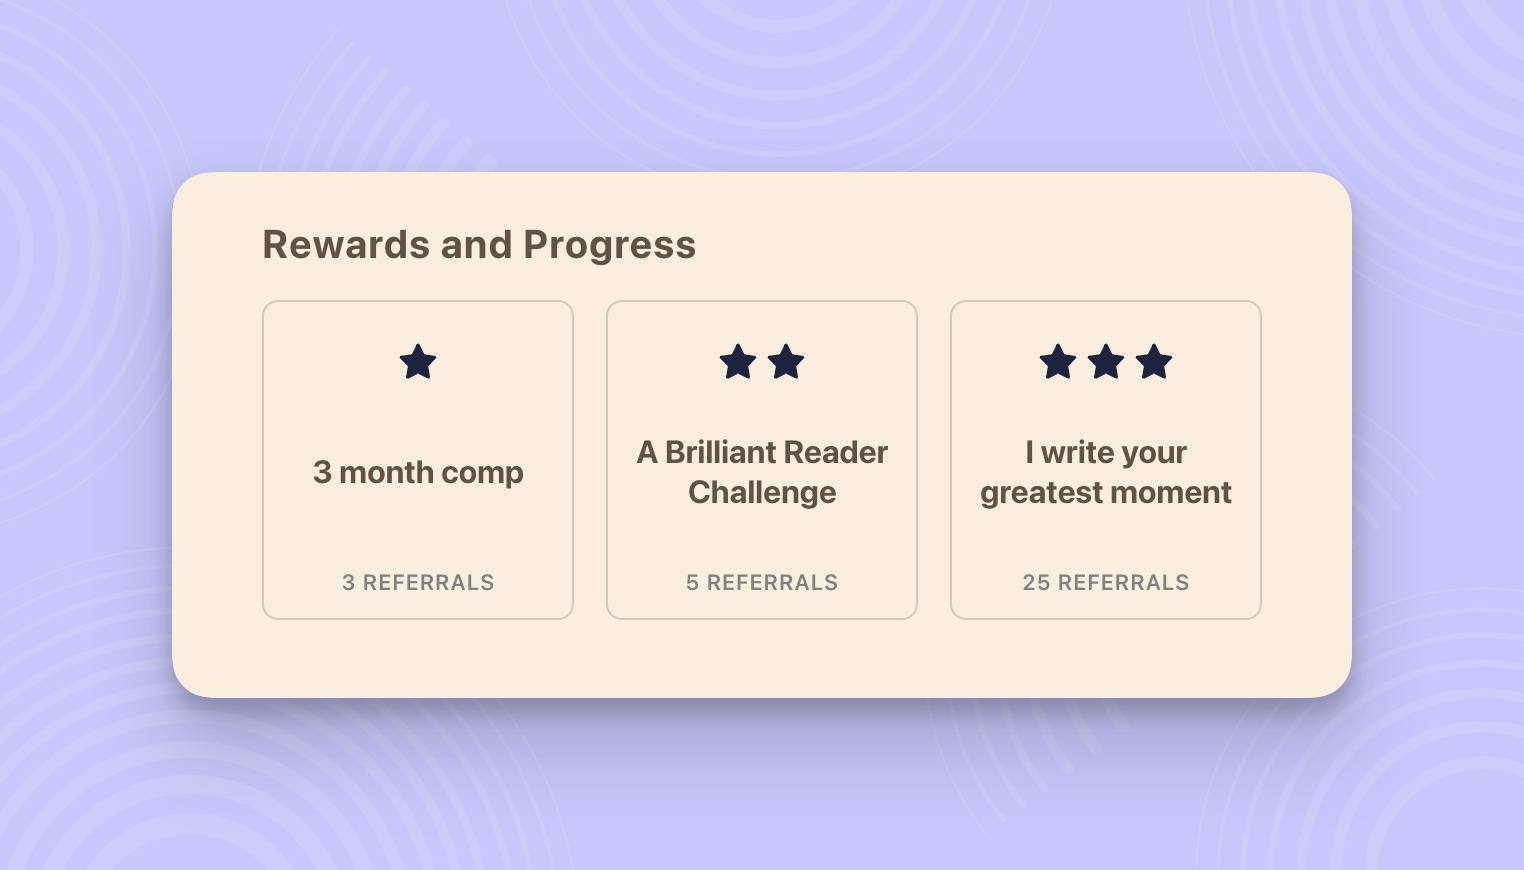Click the first star on the greatest moment card
This screenshot has width=1524, height=870.
[x=1057, y=362]
